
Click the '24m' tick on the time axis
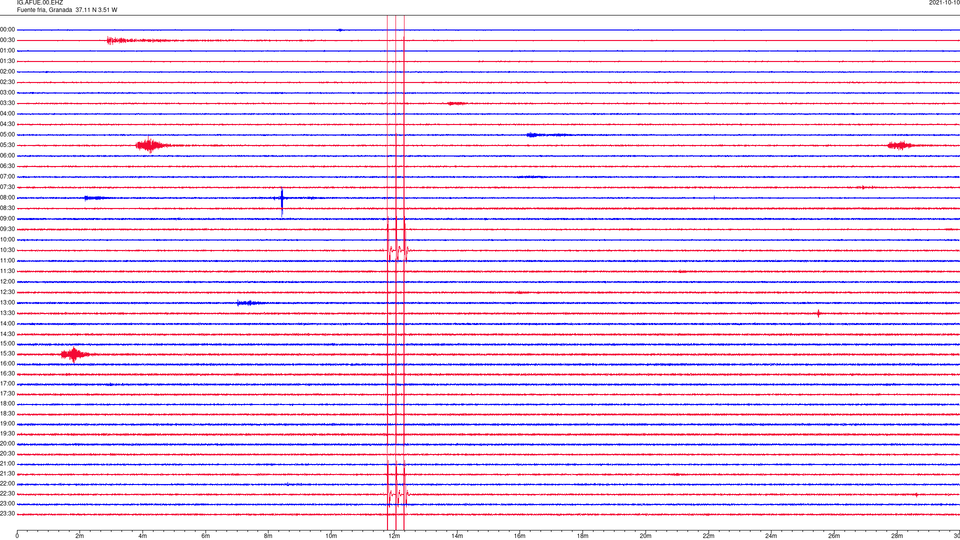[x=771, y=536]
